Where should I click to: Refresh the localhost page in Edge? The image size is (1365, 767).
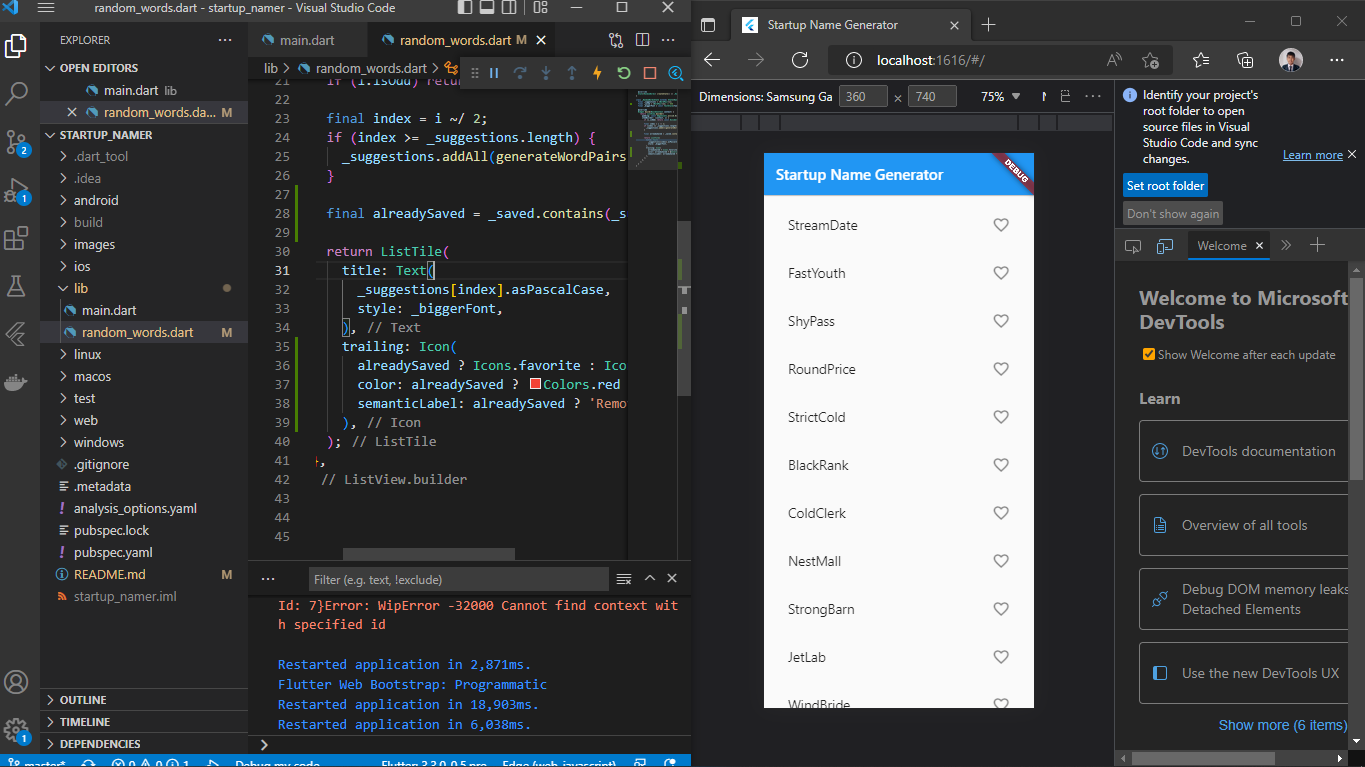800,60
